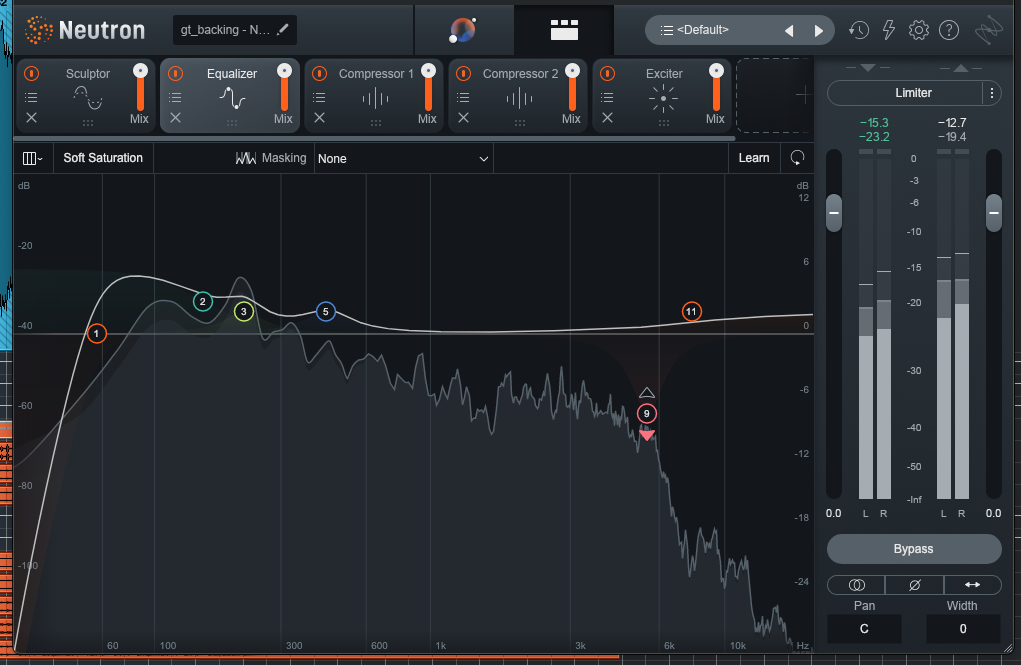The image size is (1021, 665).
Task: Remove the Compressor 1 module
Action: click(x=319, y=118)
